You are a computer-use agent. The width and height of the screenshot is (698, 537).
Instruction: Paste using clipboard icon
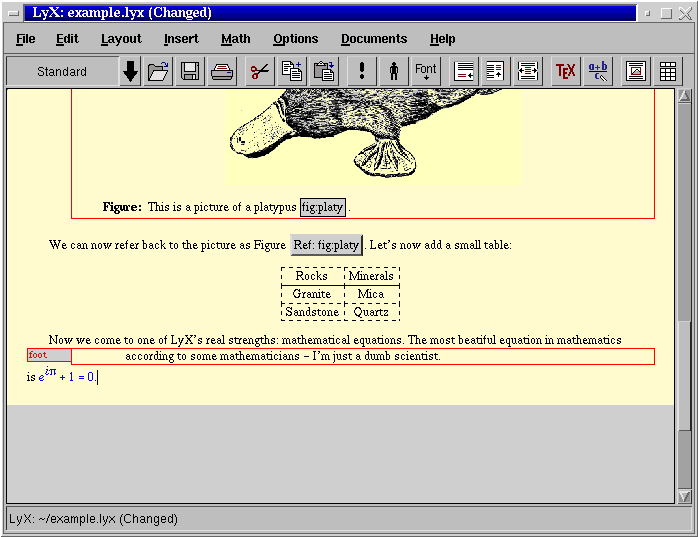(324, 71)
